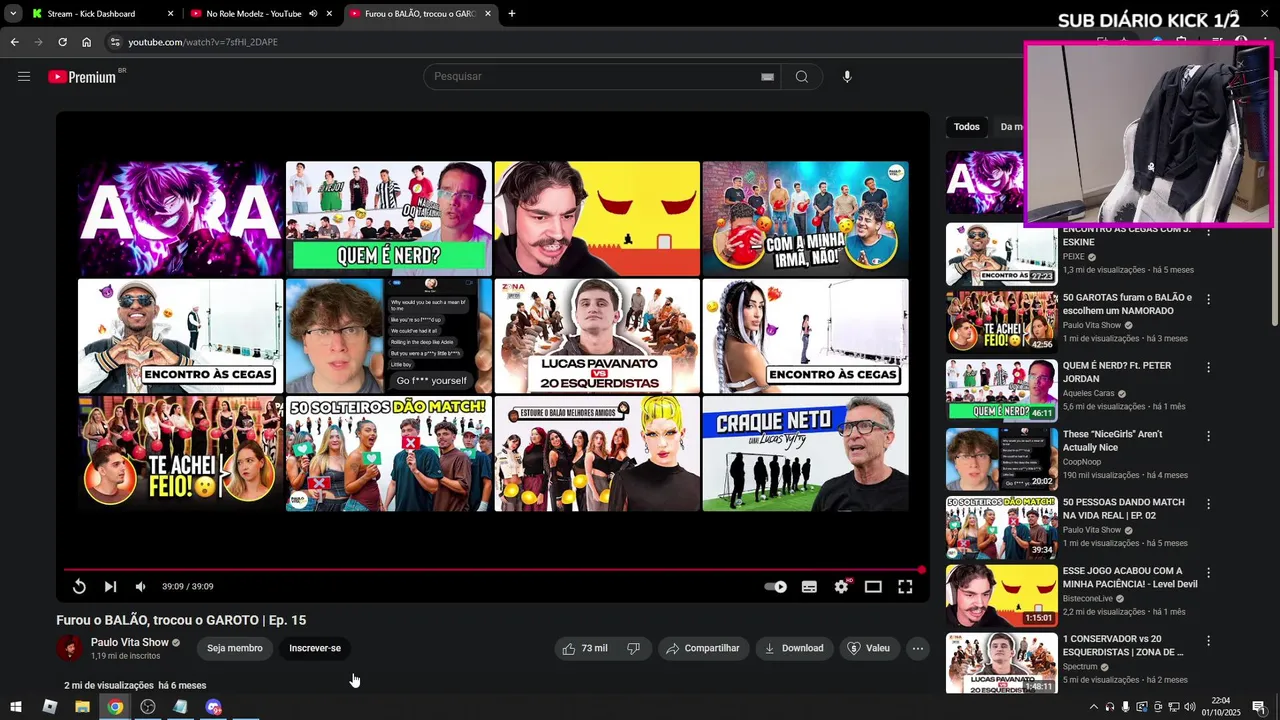Open the Paulo Vita Show channel name link

(130, 643)
